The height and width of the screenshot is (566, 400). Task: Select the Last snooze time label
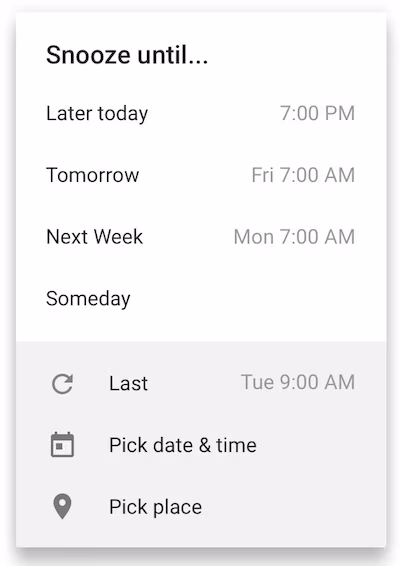tap(129, 383)
